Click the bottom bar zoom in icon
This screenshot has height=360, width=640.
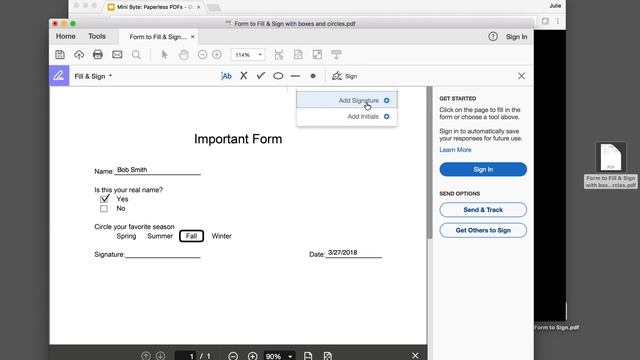(x=253, y=356)
